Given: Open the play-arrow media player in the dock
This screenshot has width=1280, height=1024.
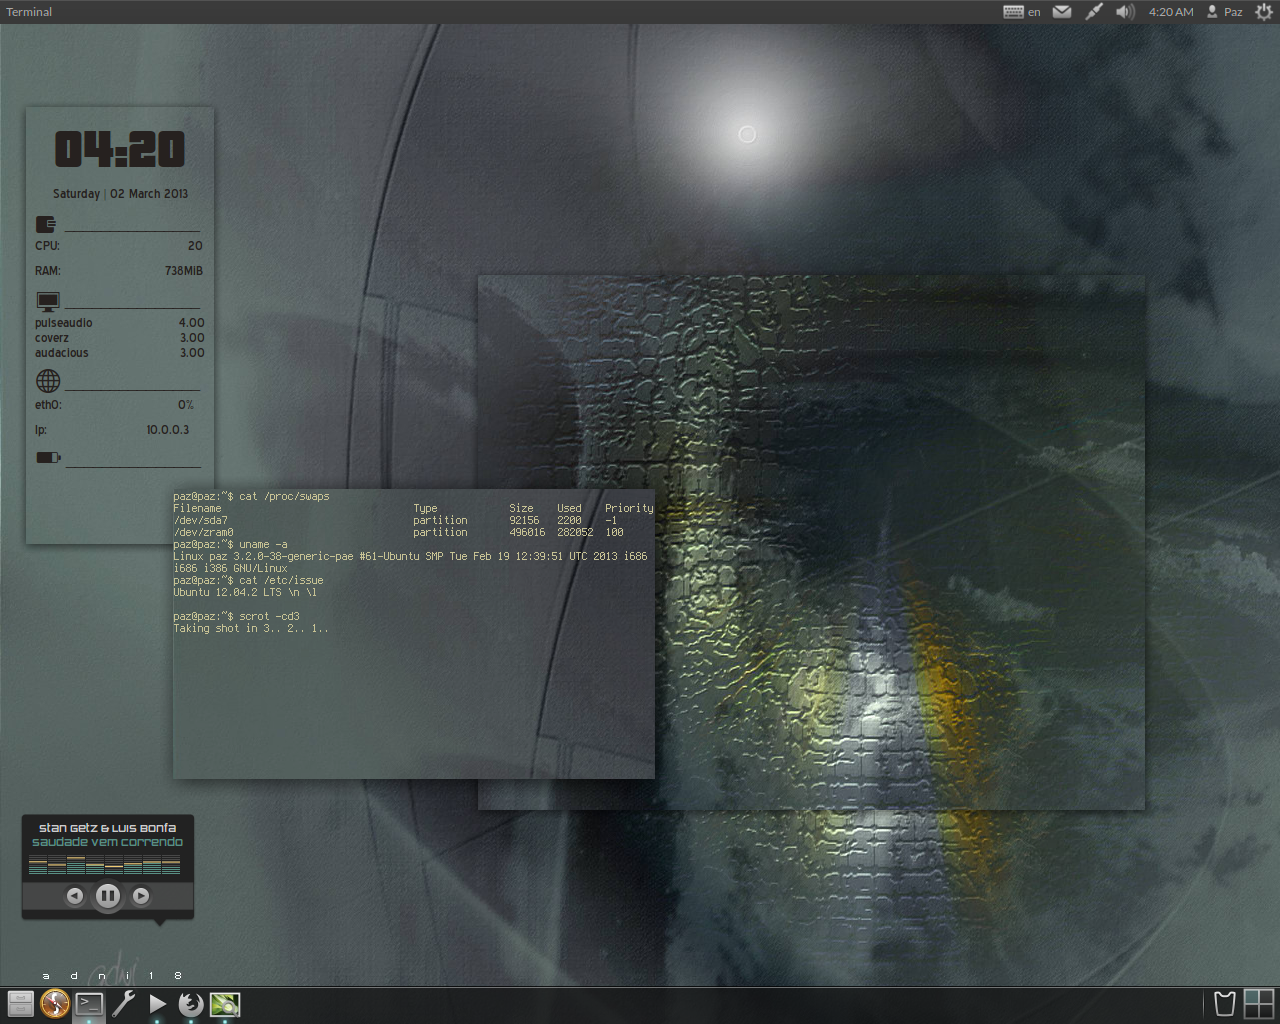Looking at the screenshot, I should click(157, 1004).
